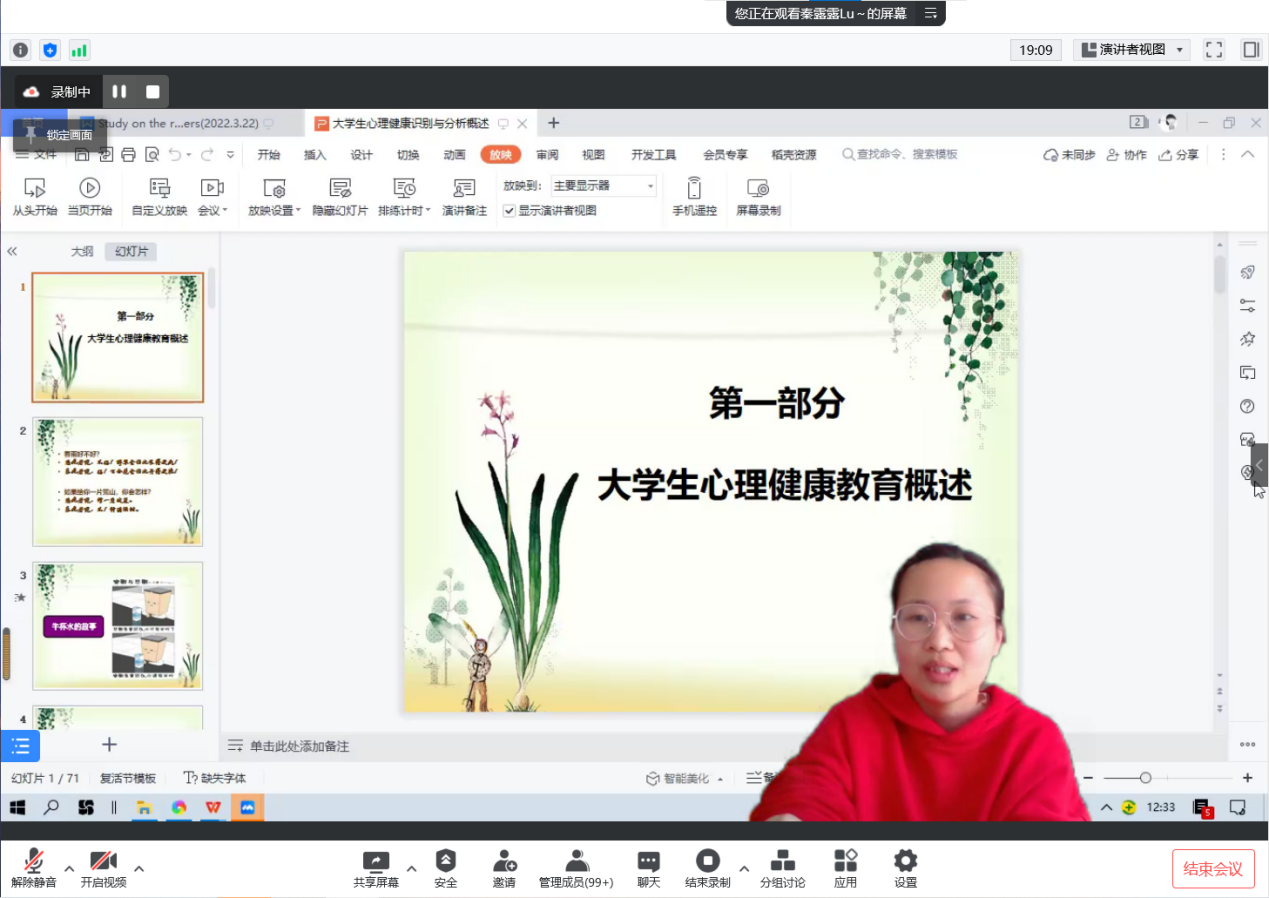Click the 从头开始 slideshow icon
This screenshot has height=898, width=1269.
[x=34, y=188]
